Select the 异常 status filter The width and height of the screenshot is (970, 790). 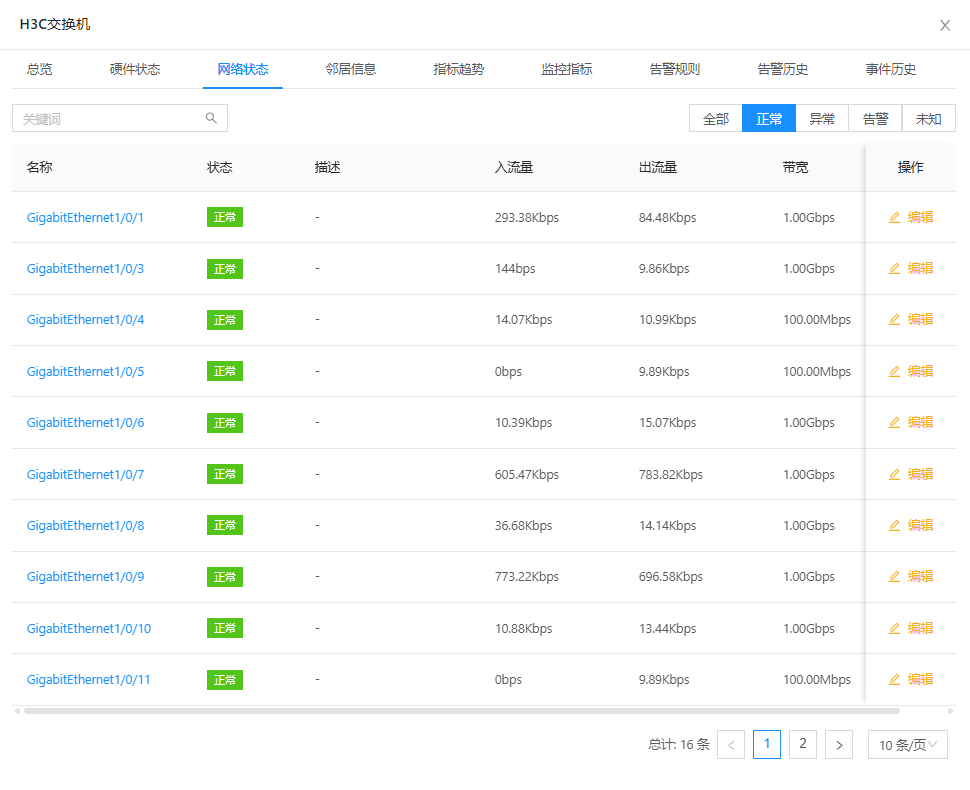coord(822,119)
